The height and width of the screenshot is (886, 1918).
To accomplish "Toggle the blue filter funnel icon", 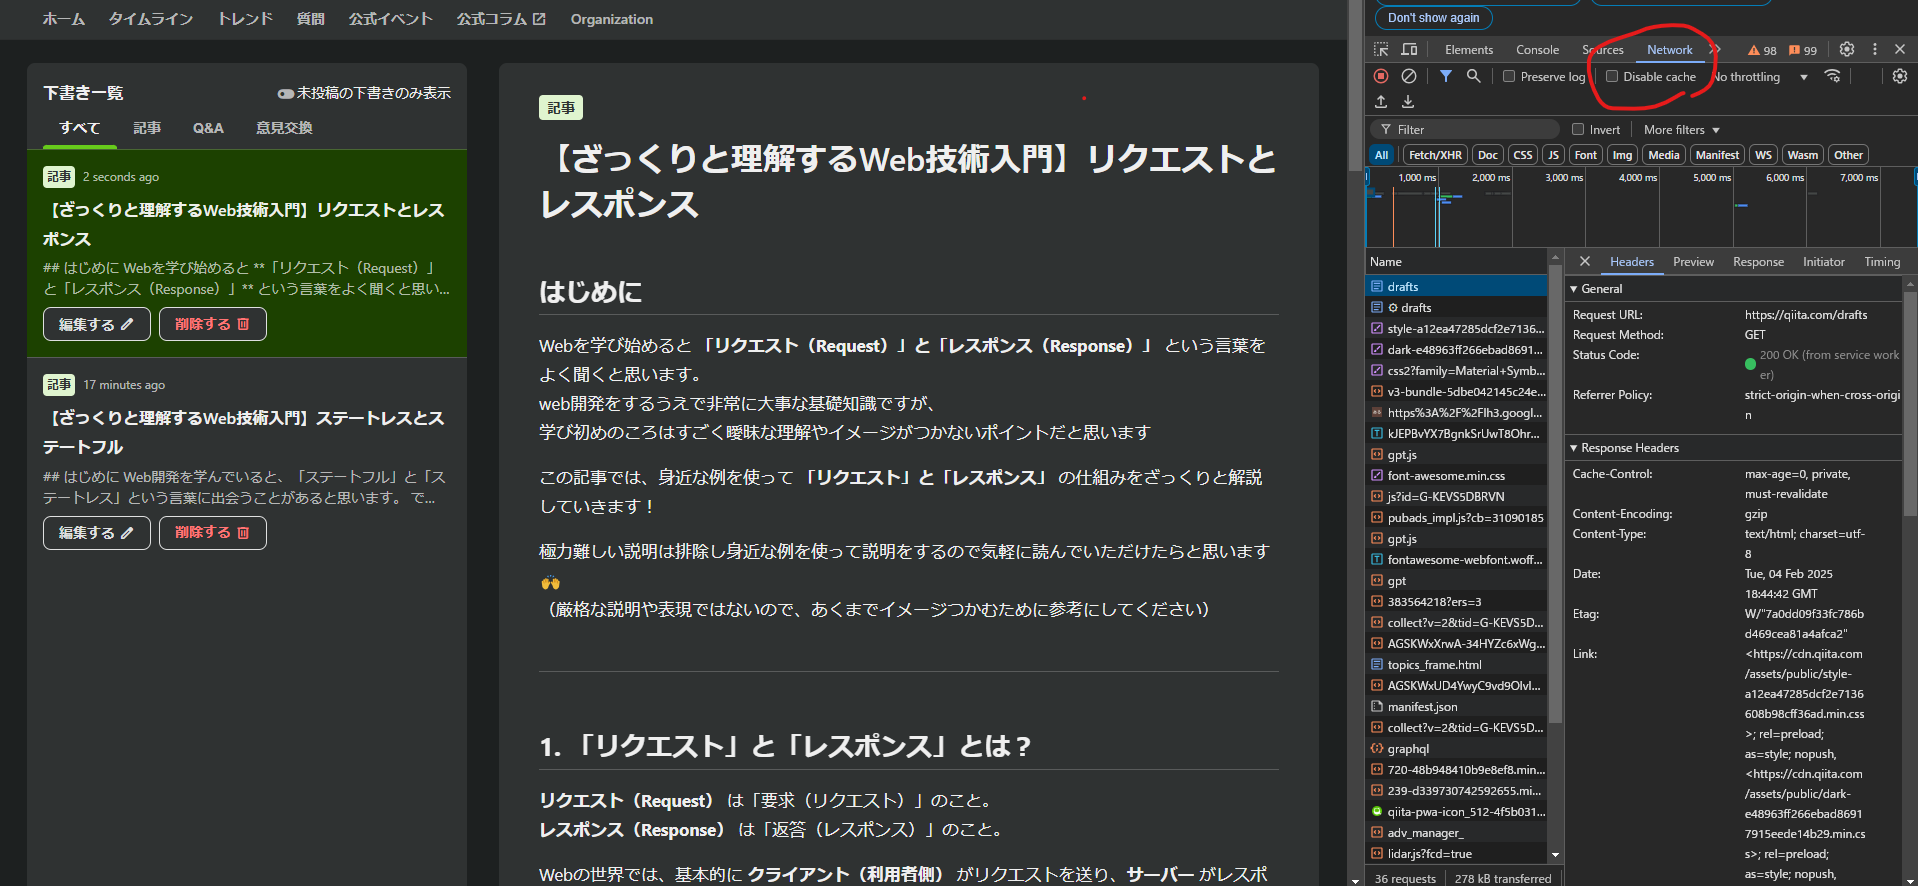I will pyautogui.click(x=1446, y=76).
